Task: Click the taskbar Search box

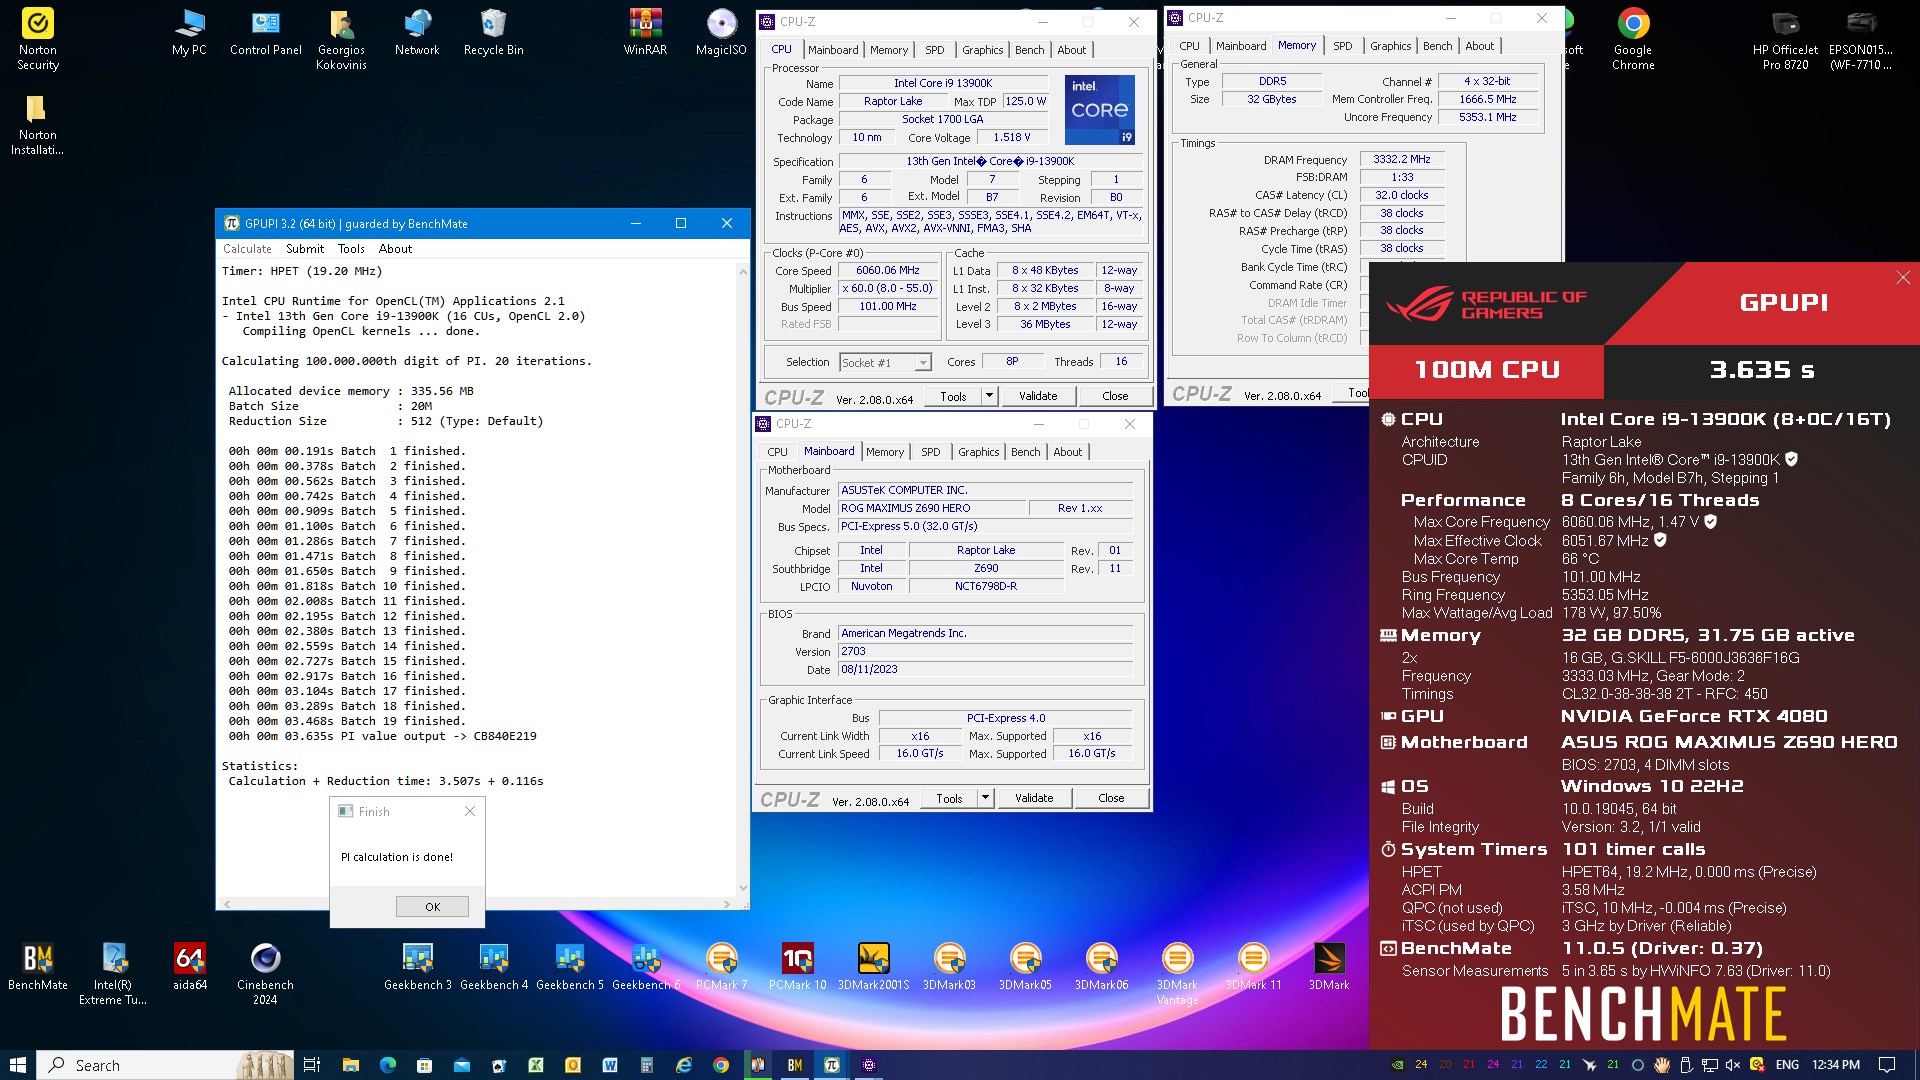Action: (165, 1065)
